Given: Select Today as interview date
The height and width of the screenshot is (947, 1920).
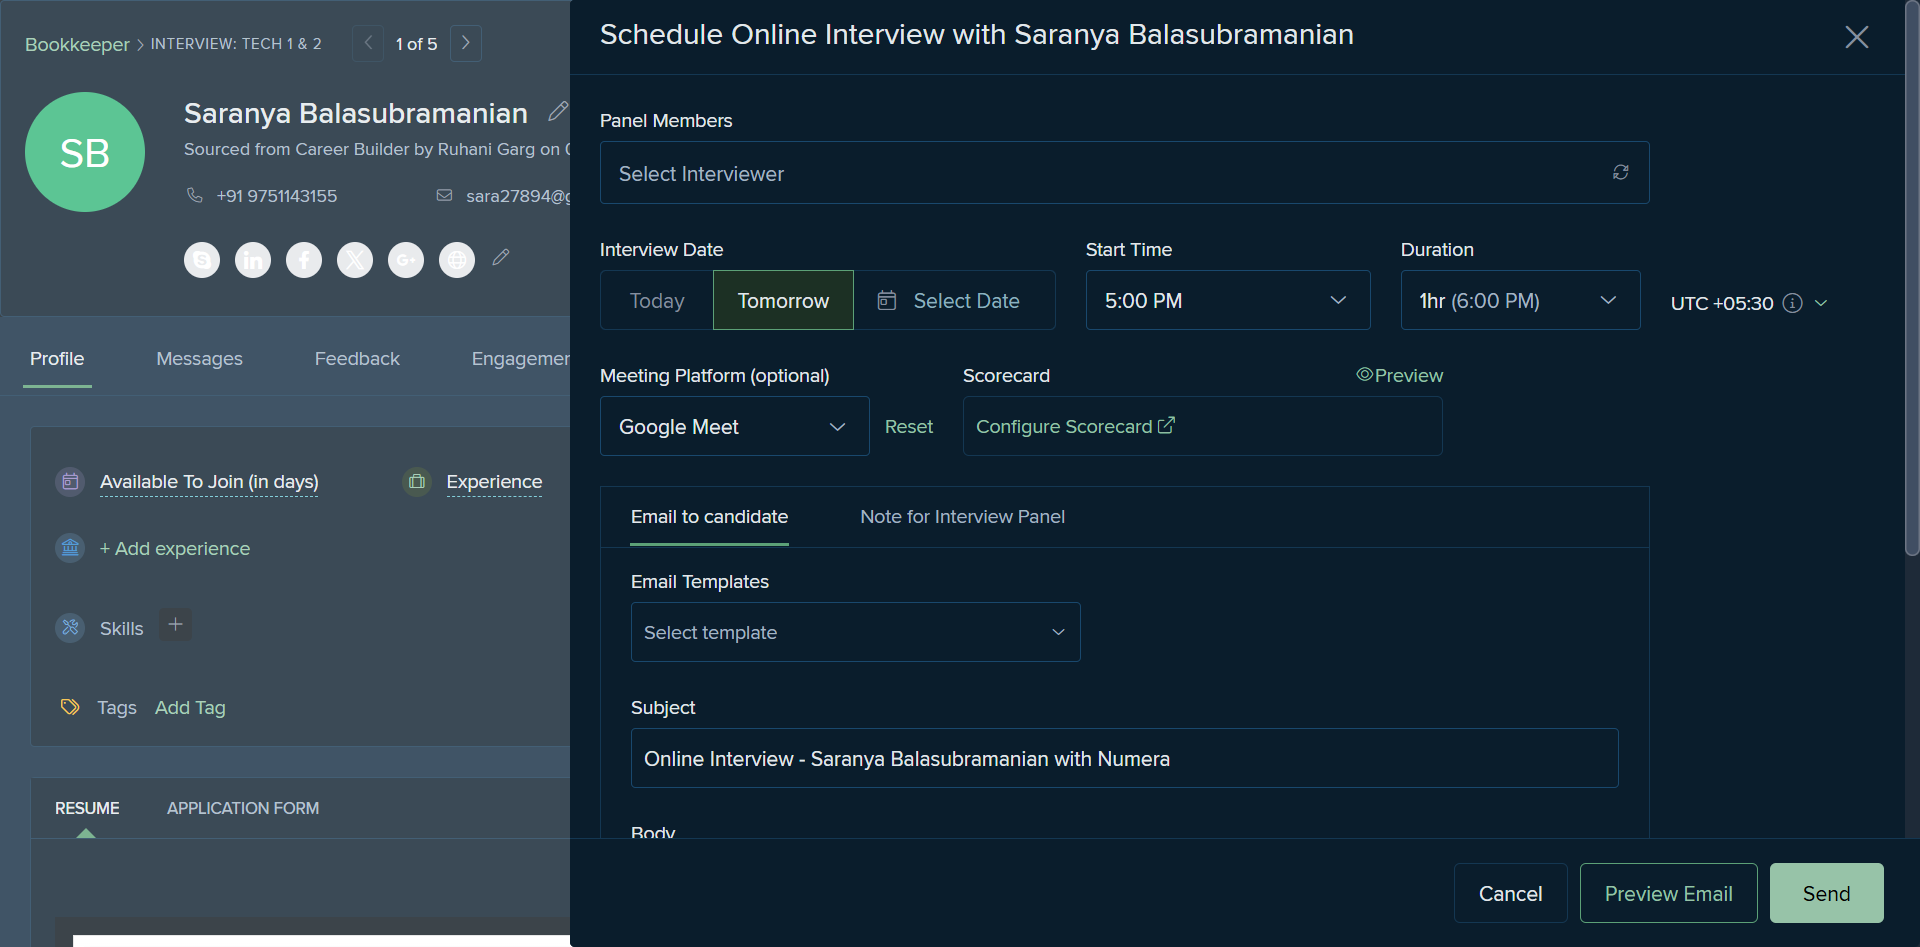Looking at the screenshot, I should coord(657,300).
